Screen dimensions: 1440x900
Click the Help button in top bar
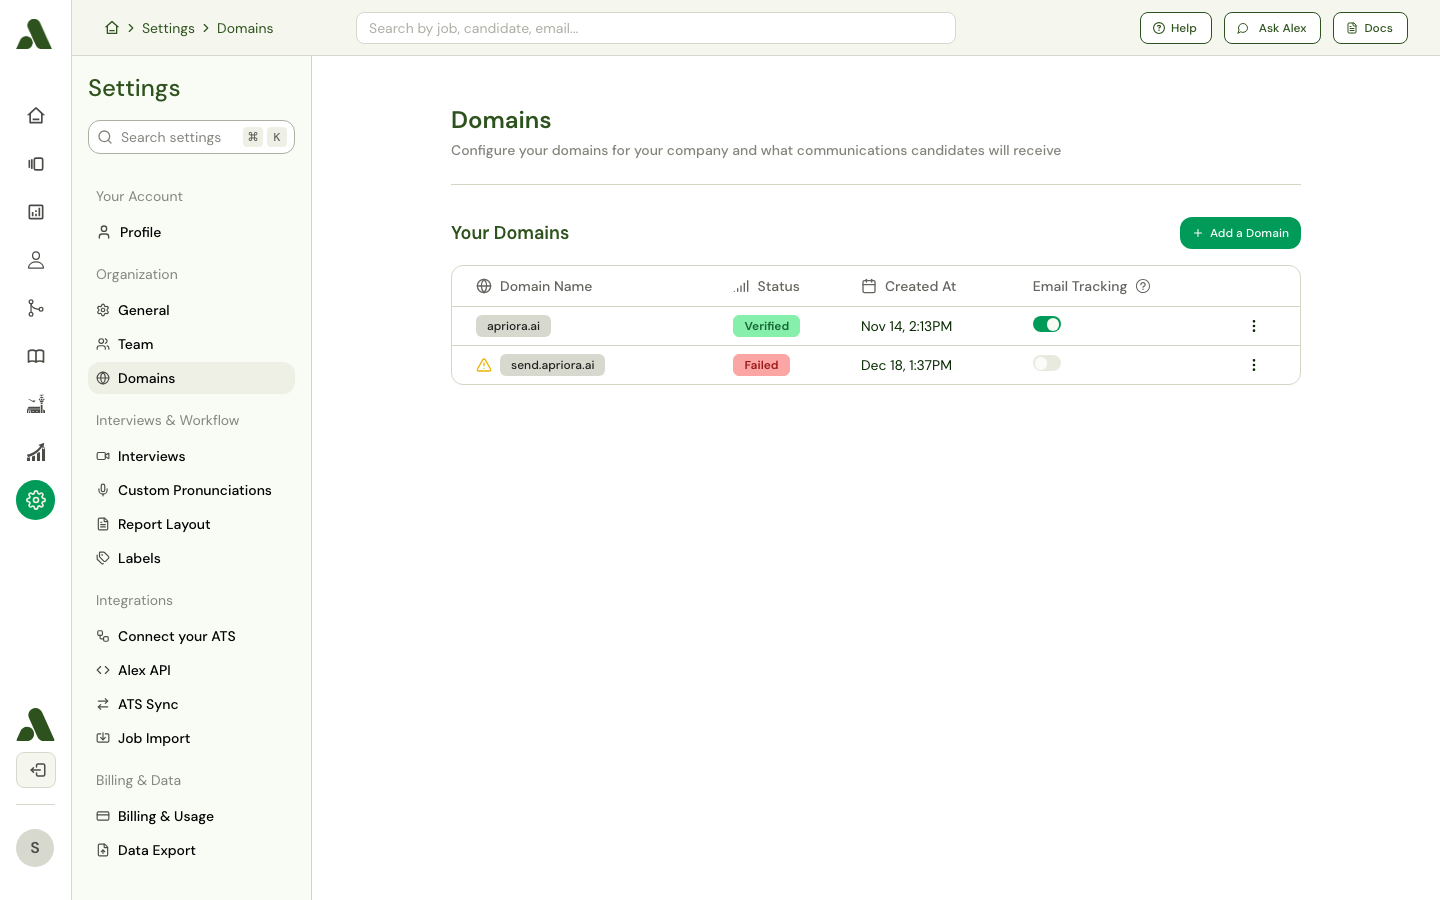click(1176, 28)
